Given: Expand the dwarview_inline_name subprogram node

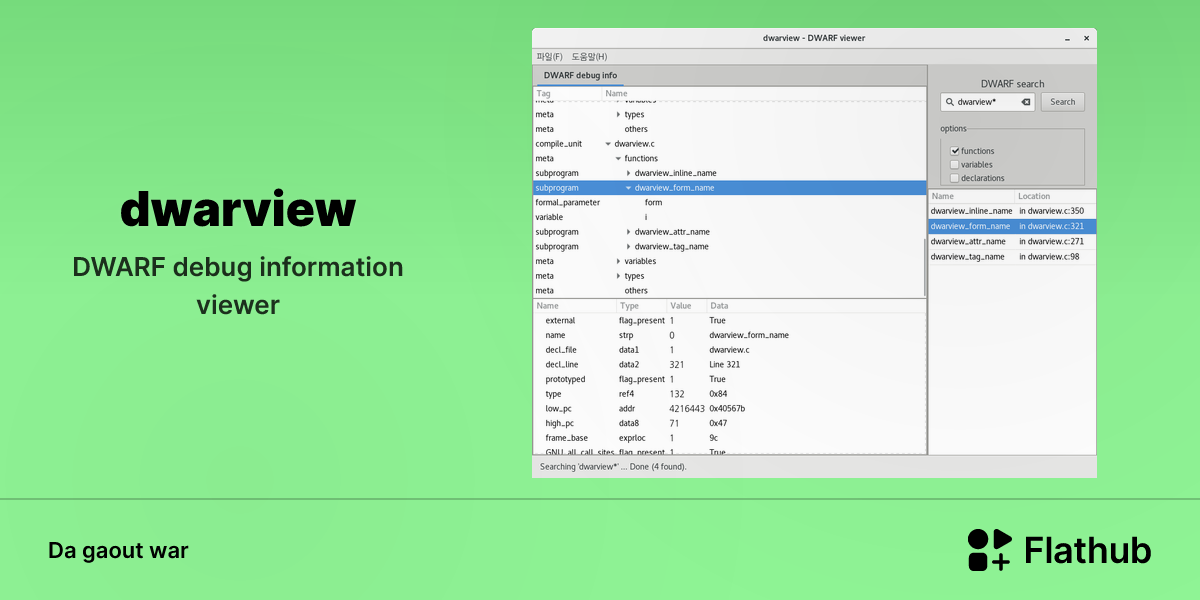Looking at the screenshot, I should pyautogui.click(x=629, y=173).
